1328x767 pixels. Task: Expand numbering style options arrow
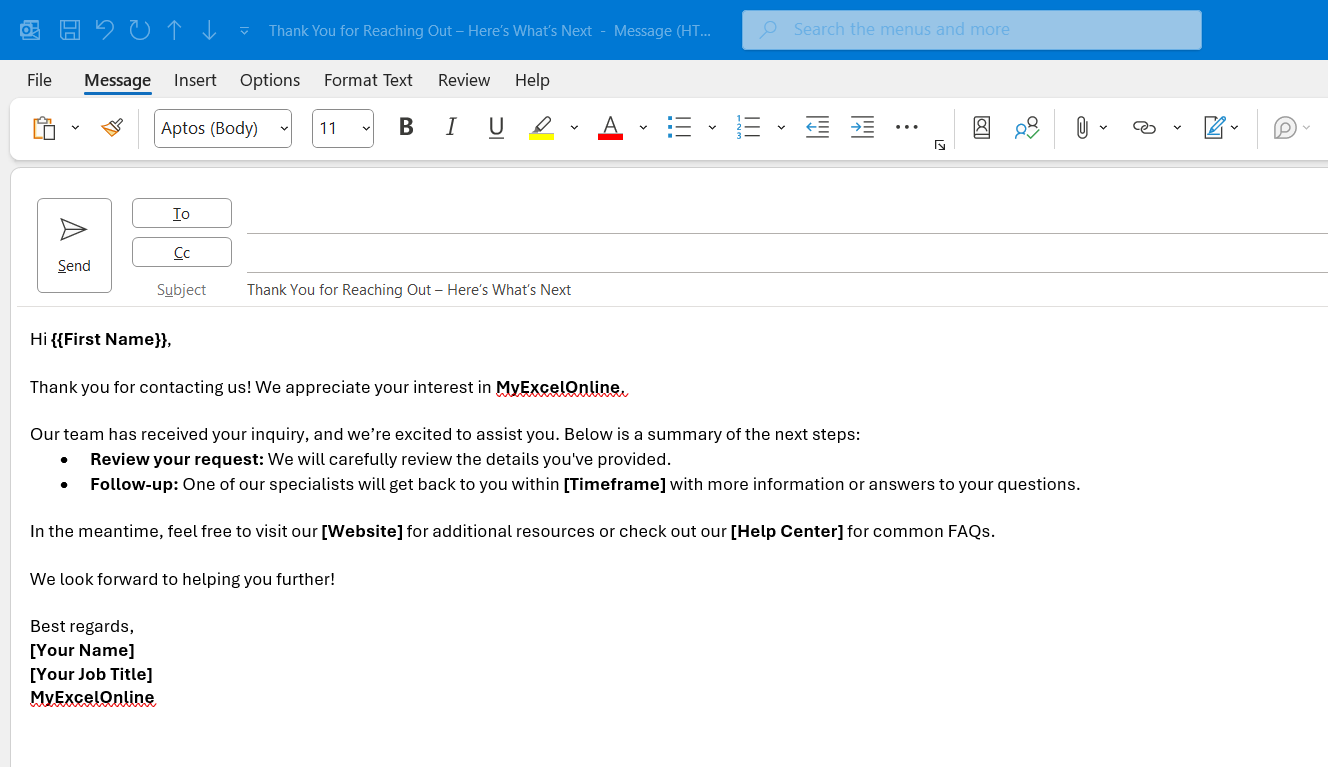[781, 128]
